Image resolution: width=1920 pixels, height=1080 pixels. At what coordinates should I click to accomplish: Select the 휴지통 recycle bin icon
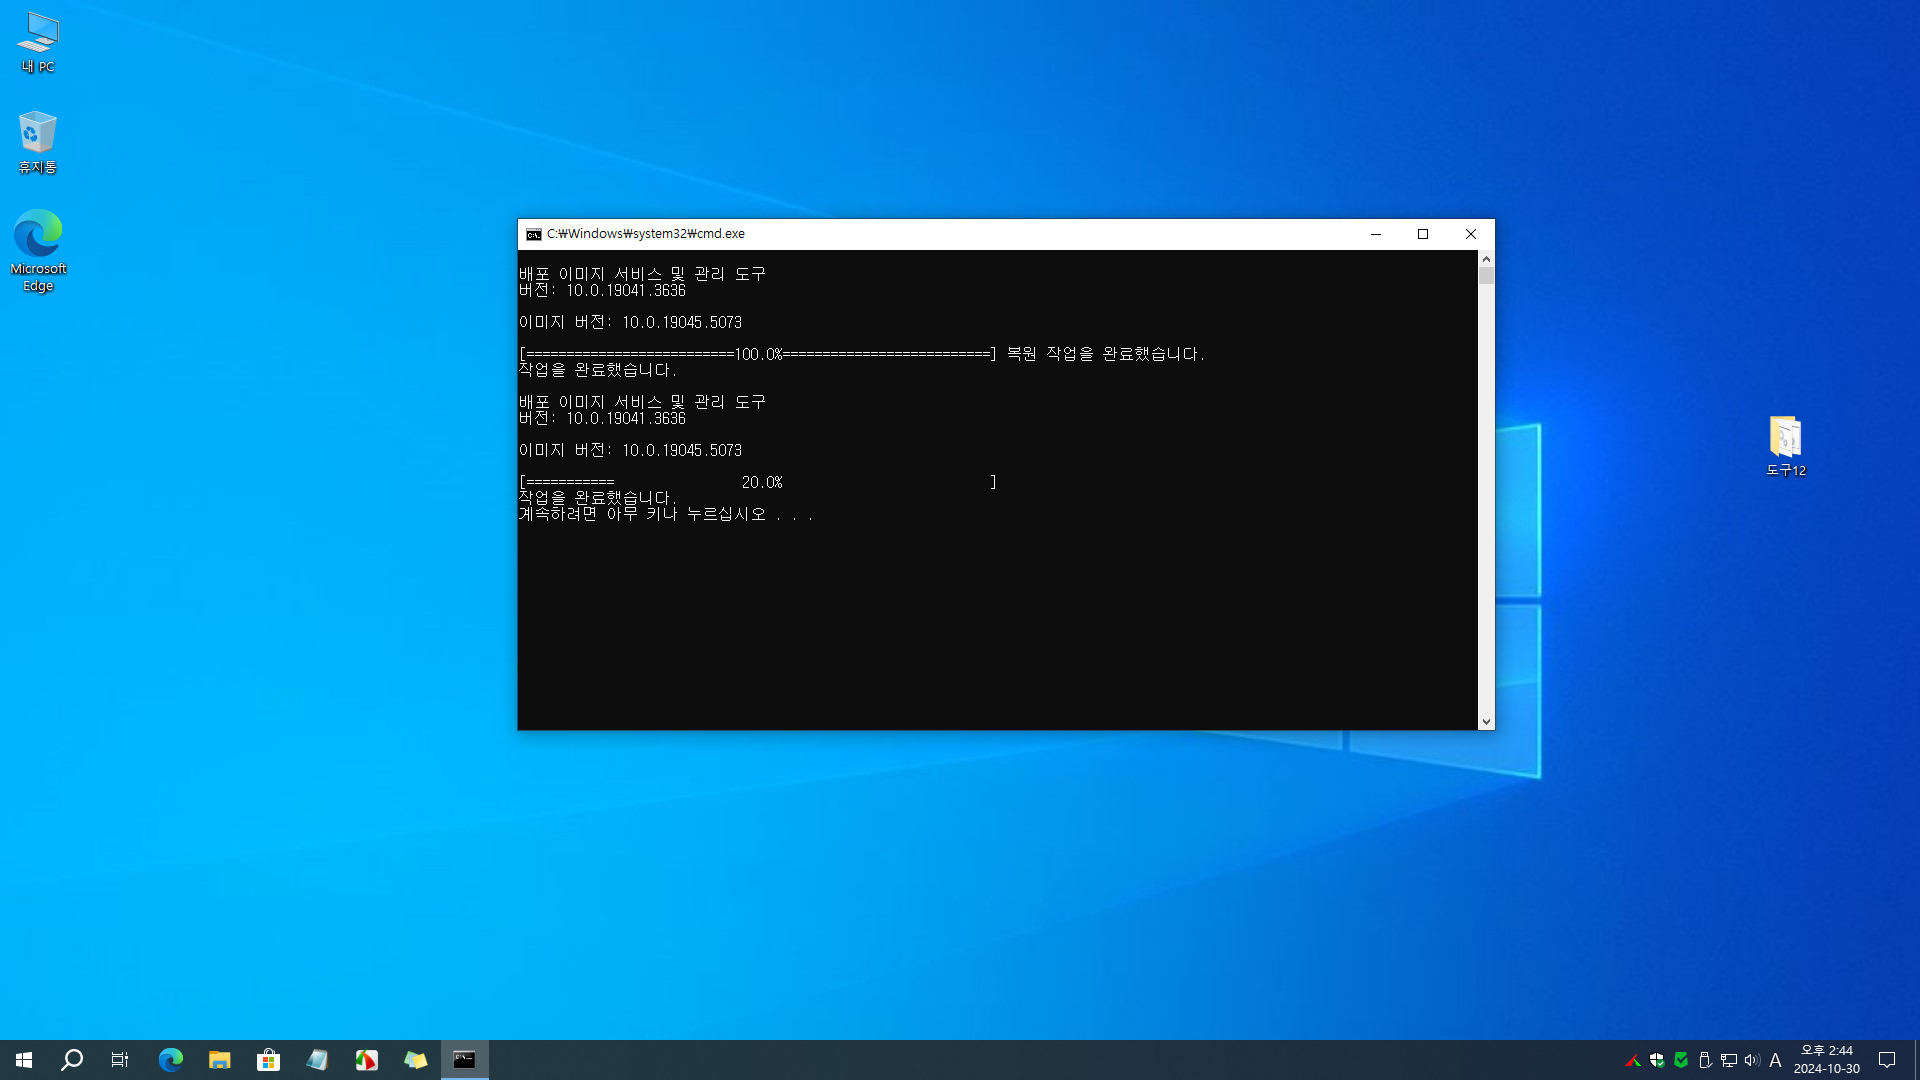[38, 142]
